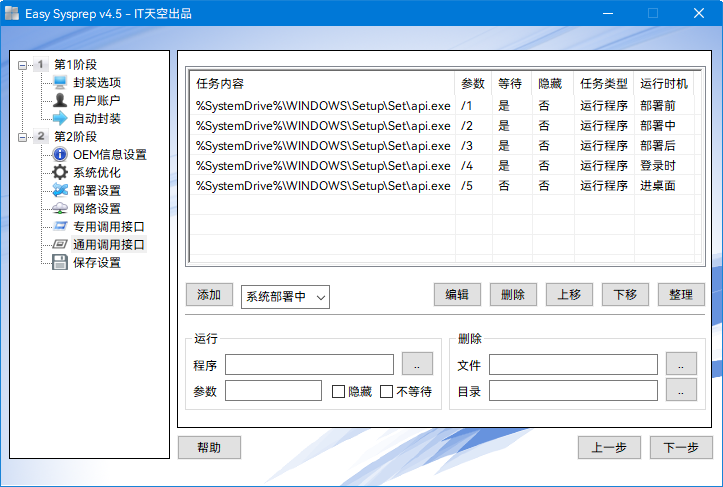Image resolution: width=723 pixels, height=487 pixels.
Task: Select 封装选项 in the tree
Action: click(97, 83)
